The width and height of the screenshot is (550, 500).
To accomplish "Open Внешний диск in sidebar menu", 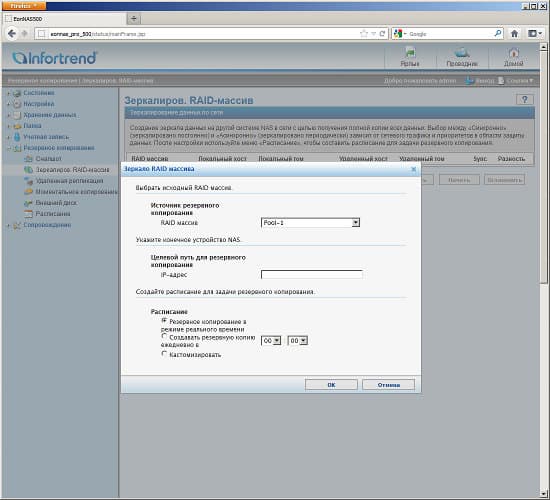I will 56,203.
